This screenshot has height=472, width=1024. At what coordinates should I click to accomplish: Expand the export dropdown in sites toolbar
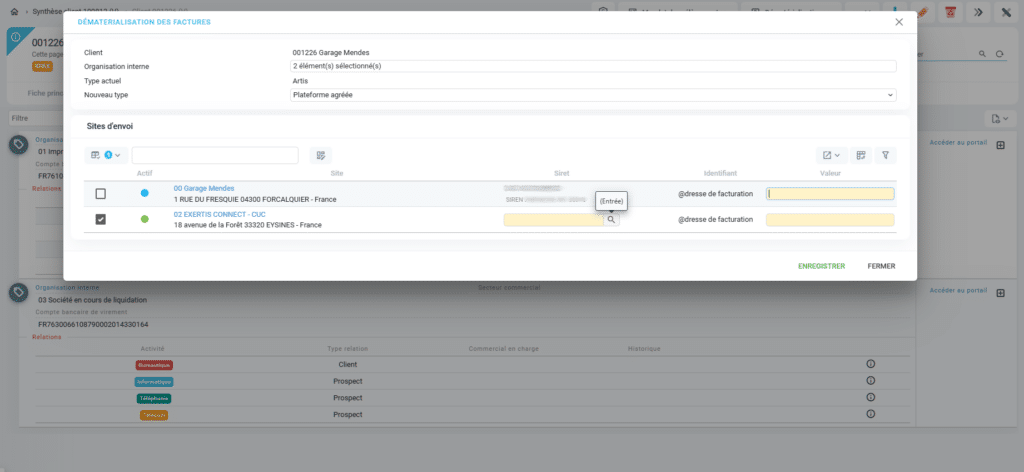pyautogui.click(x=831, y=155)
